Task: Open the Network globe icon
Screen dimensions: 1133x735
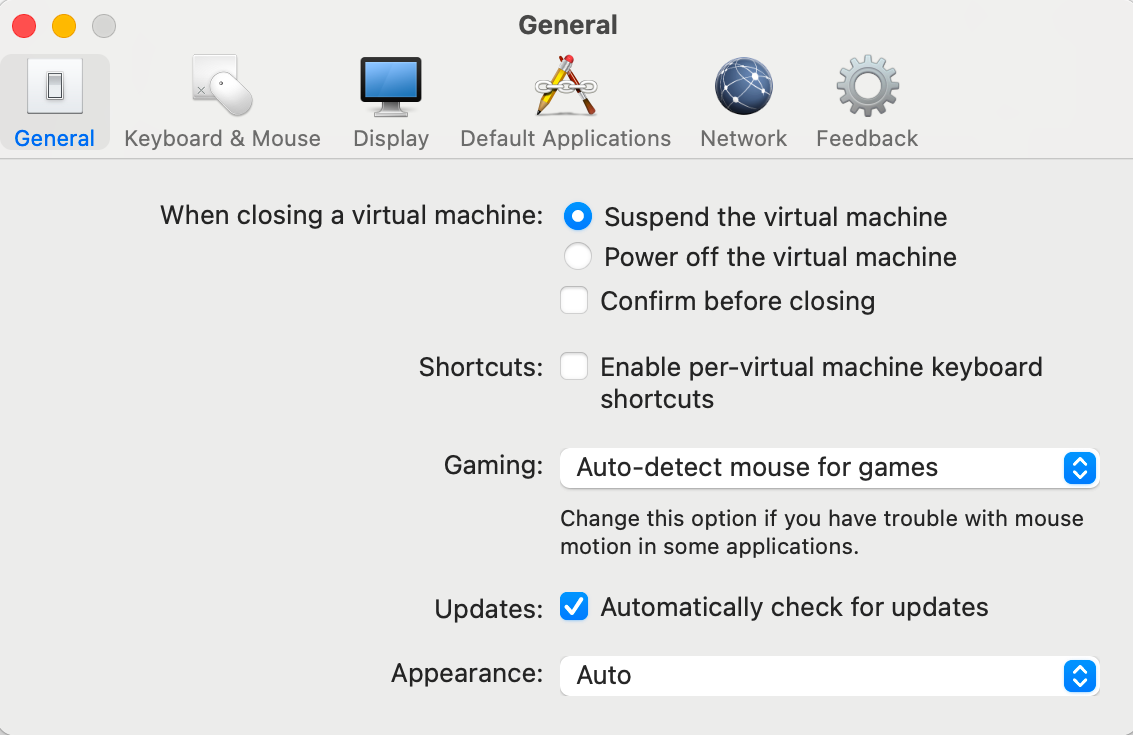Action: [x=744, y=86]
